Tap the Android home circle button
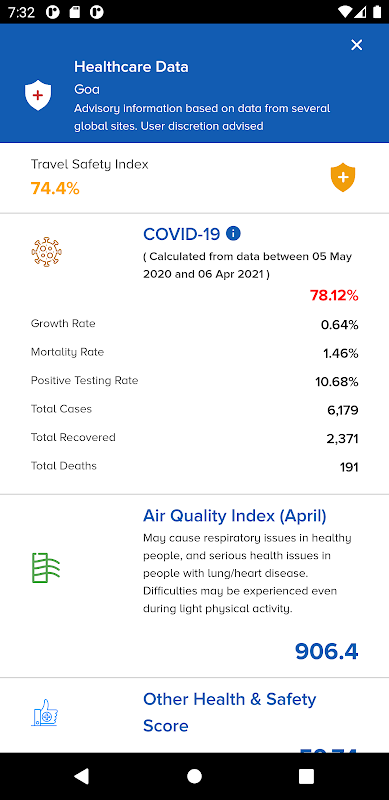This screenshot has width=389, height=800. pyautogui.click(x=194, y=776)
